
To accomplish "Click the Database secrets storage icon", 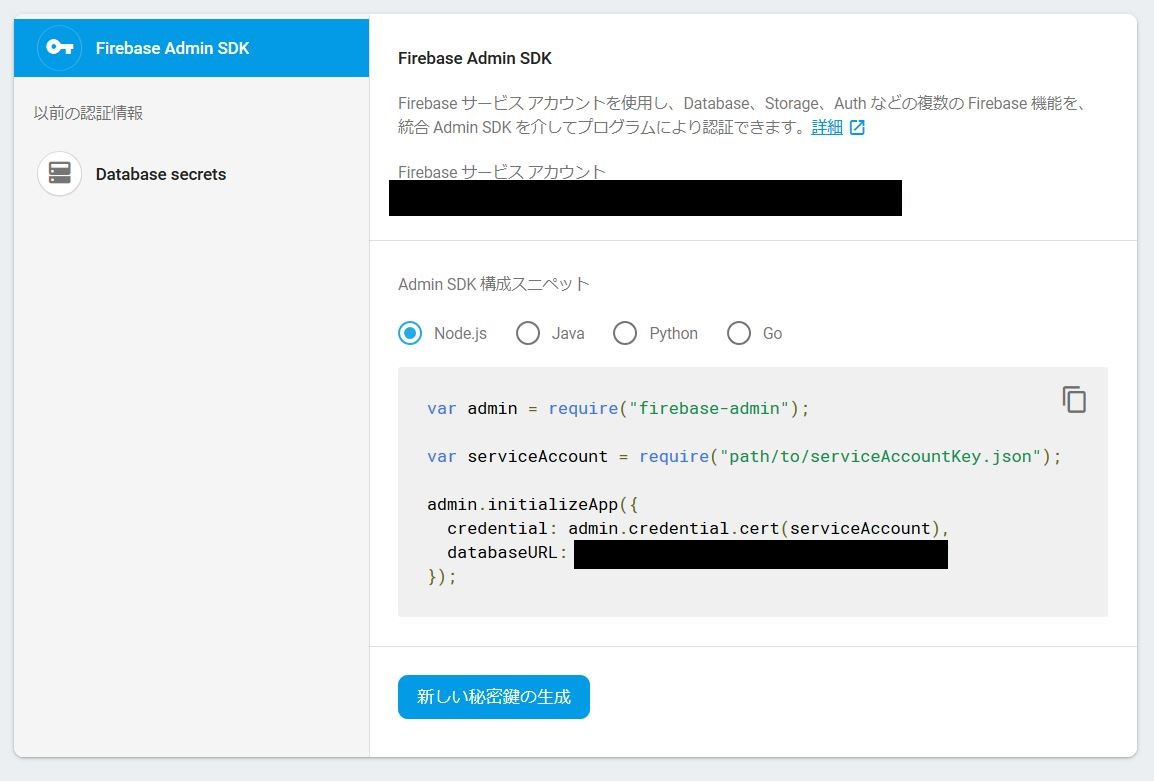I will (x=60, y=174).
